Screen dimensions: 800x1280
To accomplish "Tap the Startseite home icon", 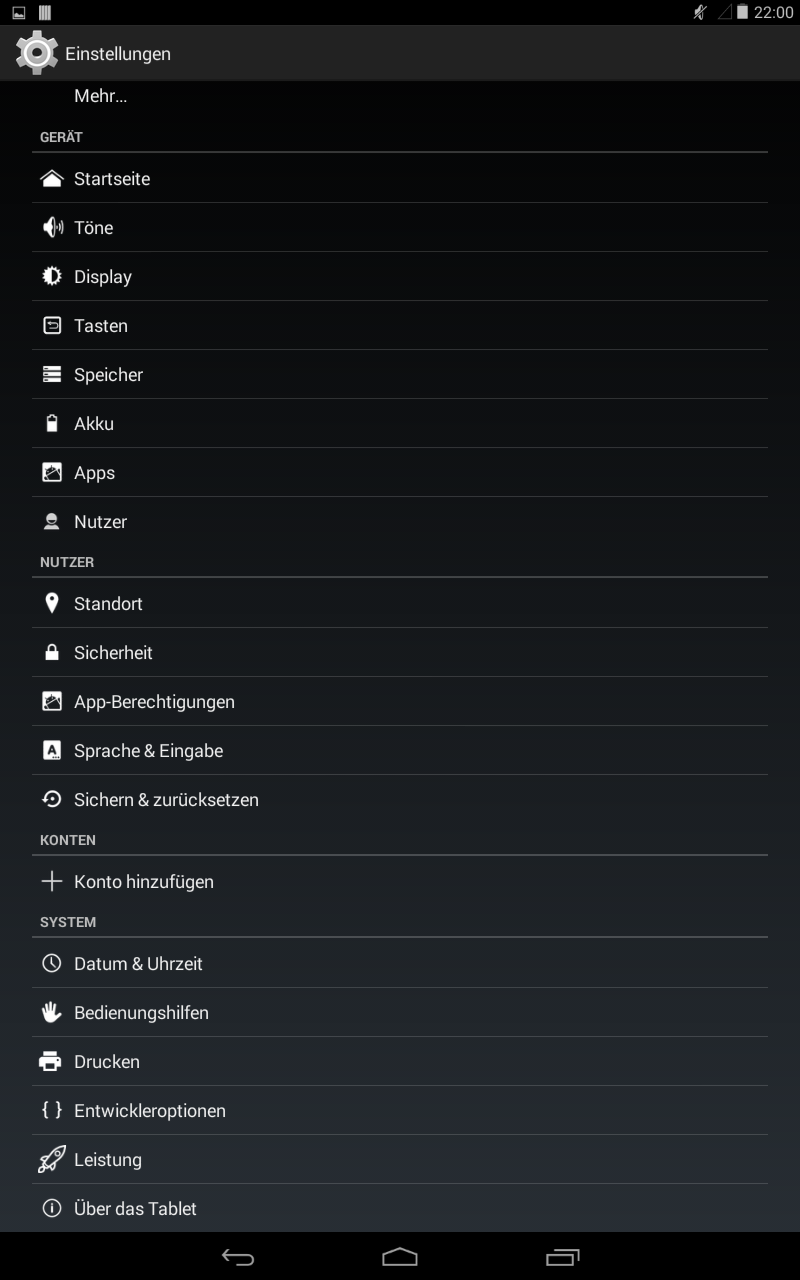I will click(x=52, y=179).
